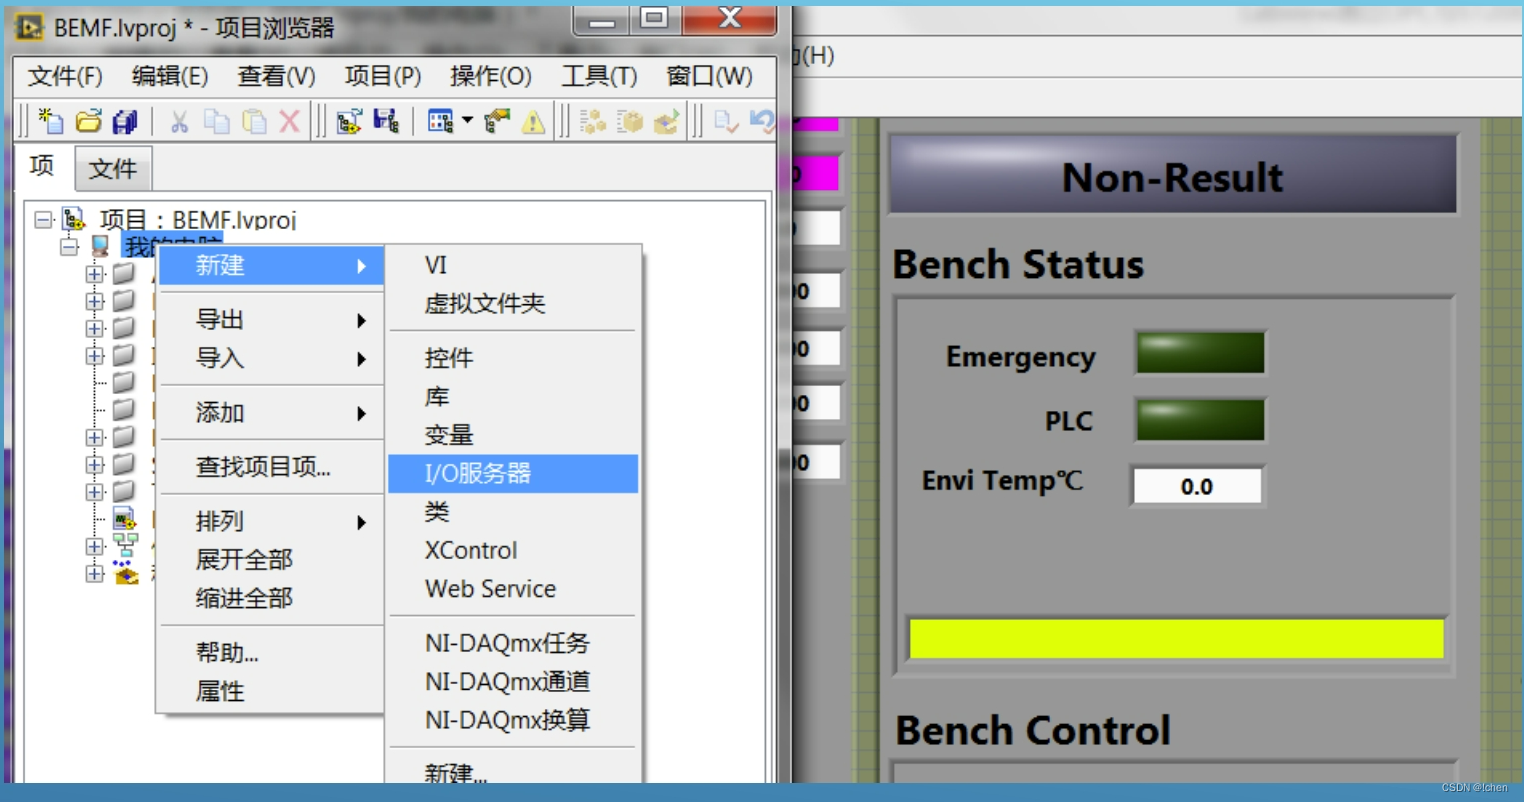Open the 添加 submenu
The image size is (1524, 802).
click(x=270, y=412)
